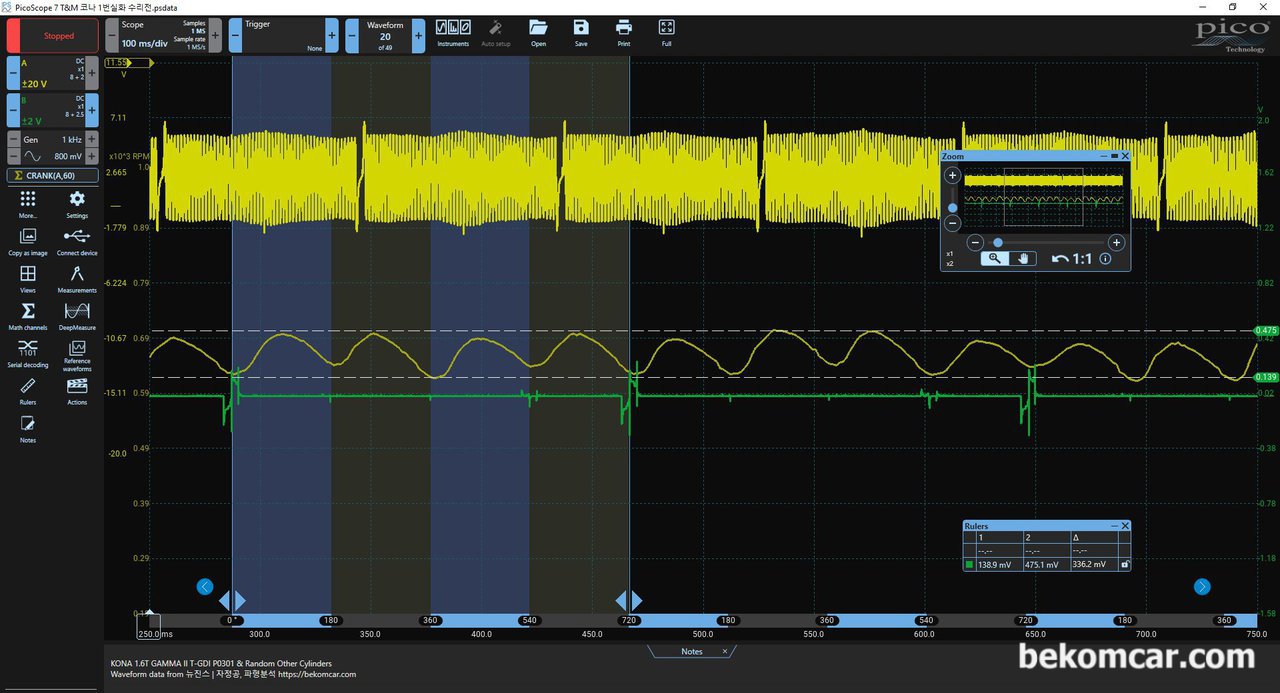Open Reference waveforms

77,353
